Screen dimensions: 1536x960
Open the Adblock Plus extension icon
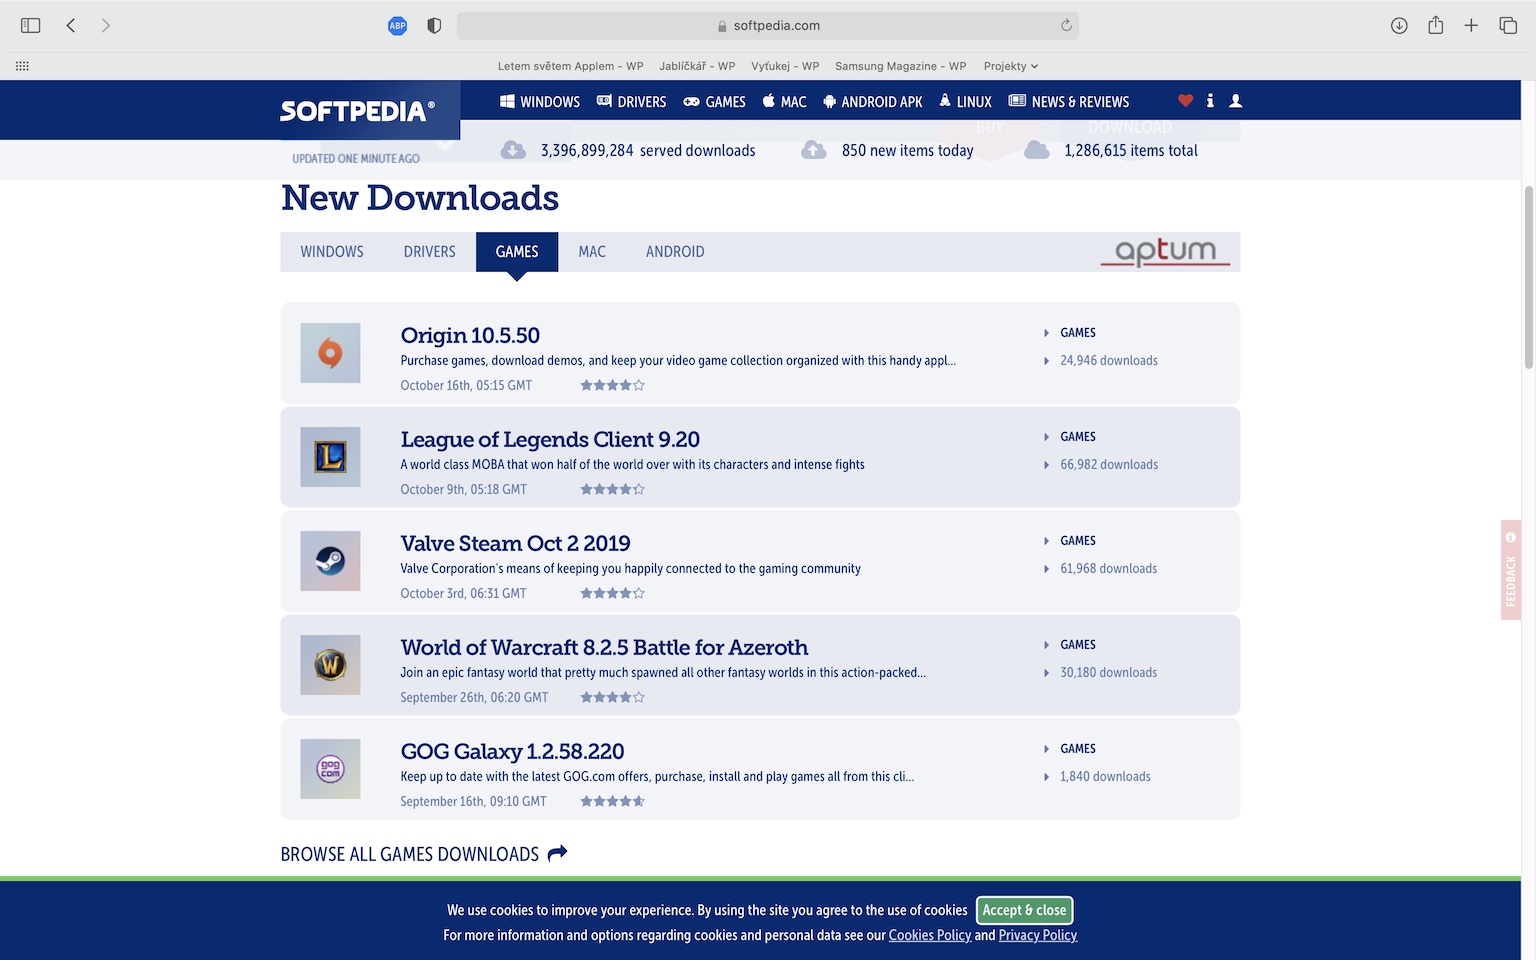pos(397,26)
